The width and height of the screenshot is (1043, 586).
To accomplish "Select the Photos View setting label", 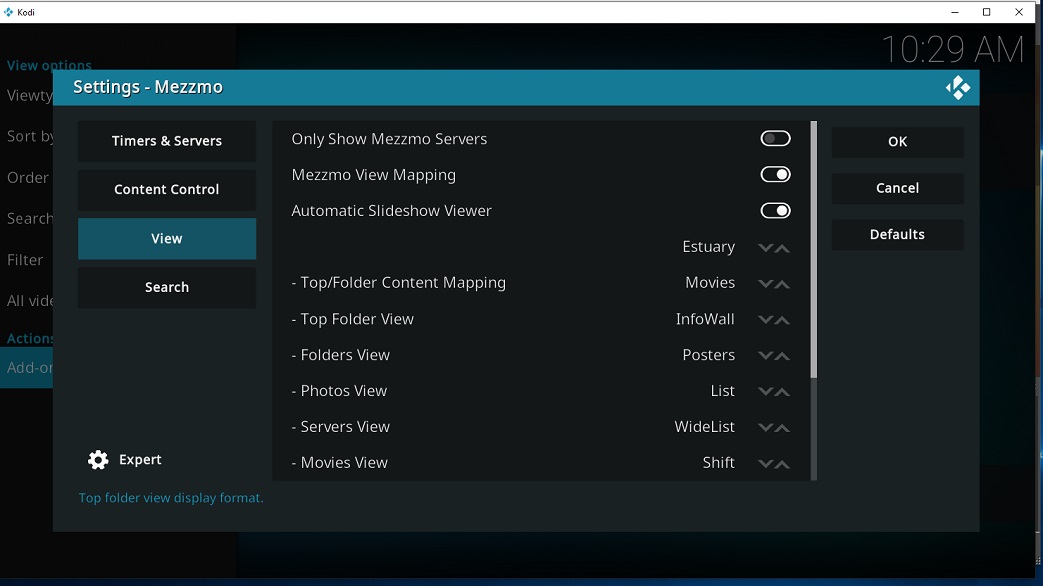I will pos(339,390).
